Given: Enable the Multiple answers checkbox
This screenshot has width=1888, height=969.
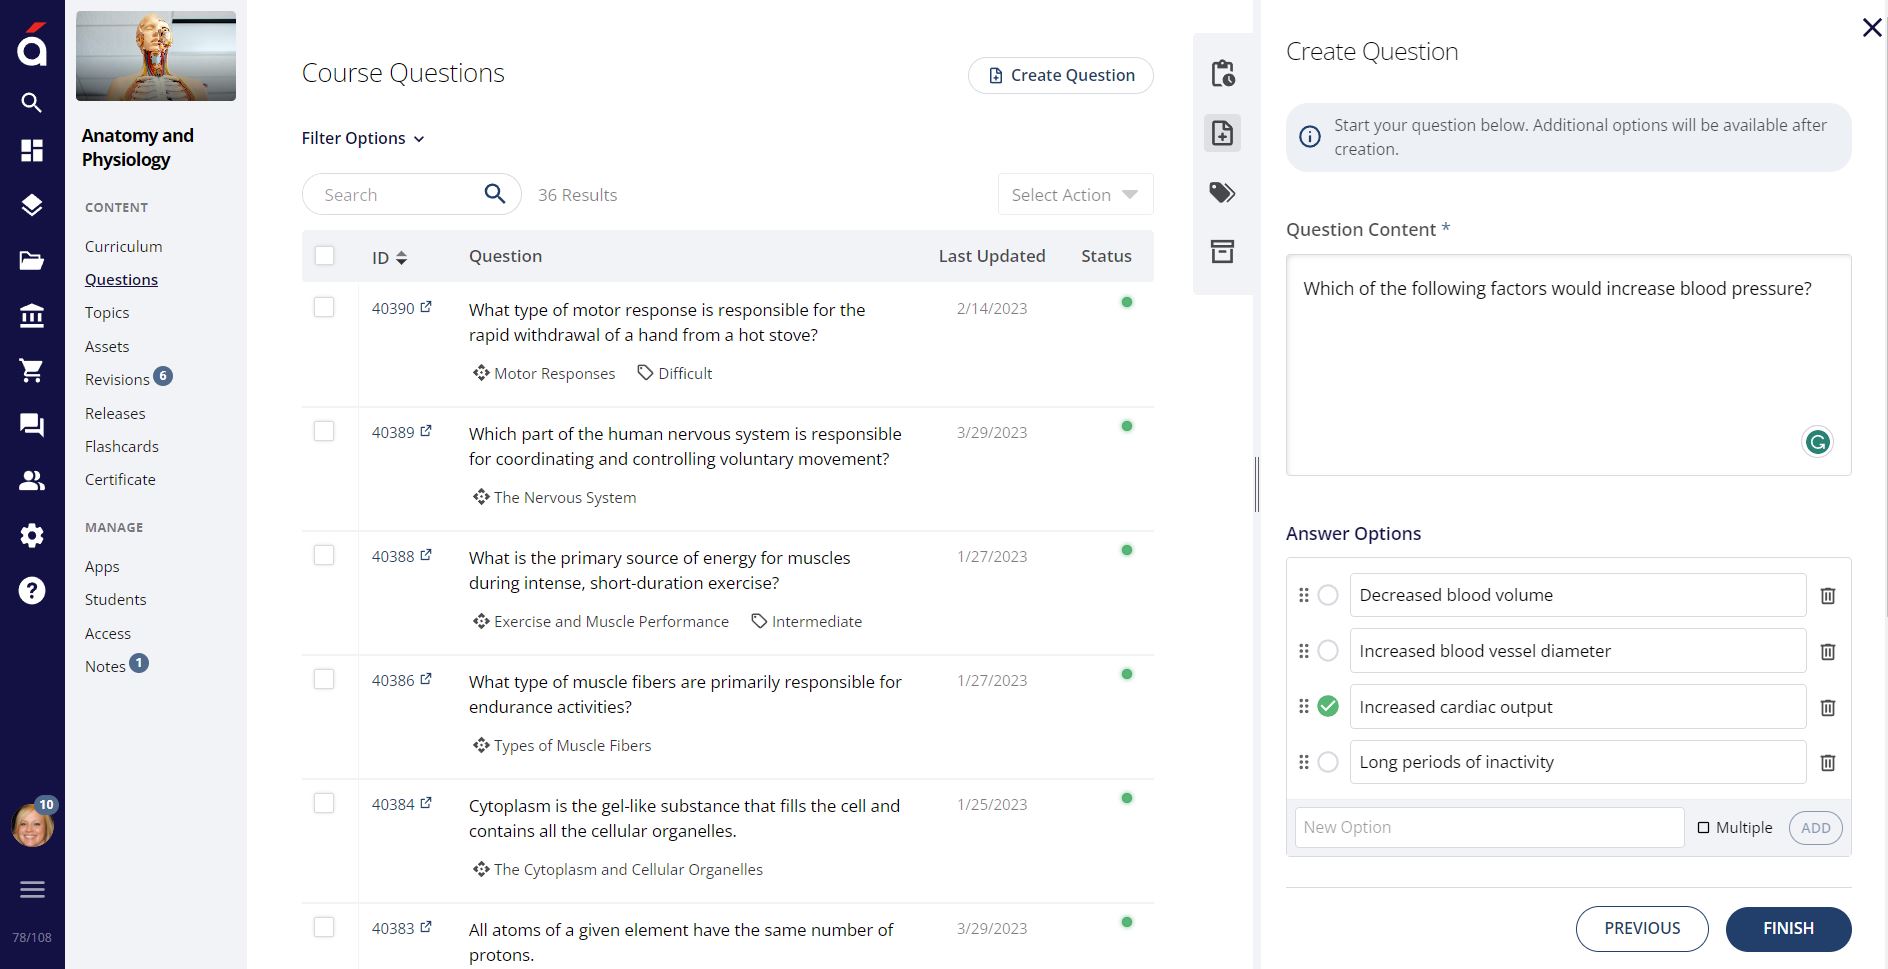Looking at the screenshot, I should tap(1704, 828).
